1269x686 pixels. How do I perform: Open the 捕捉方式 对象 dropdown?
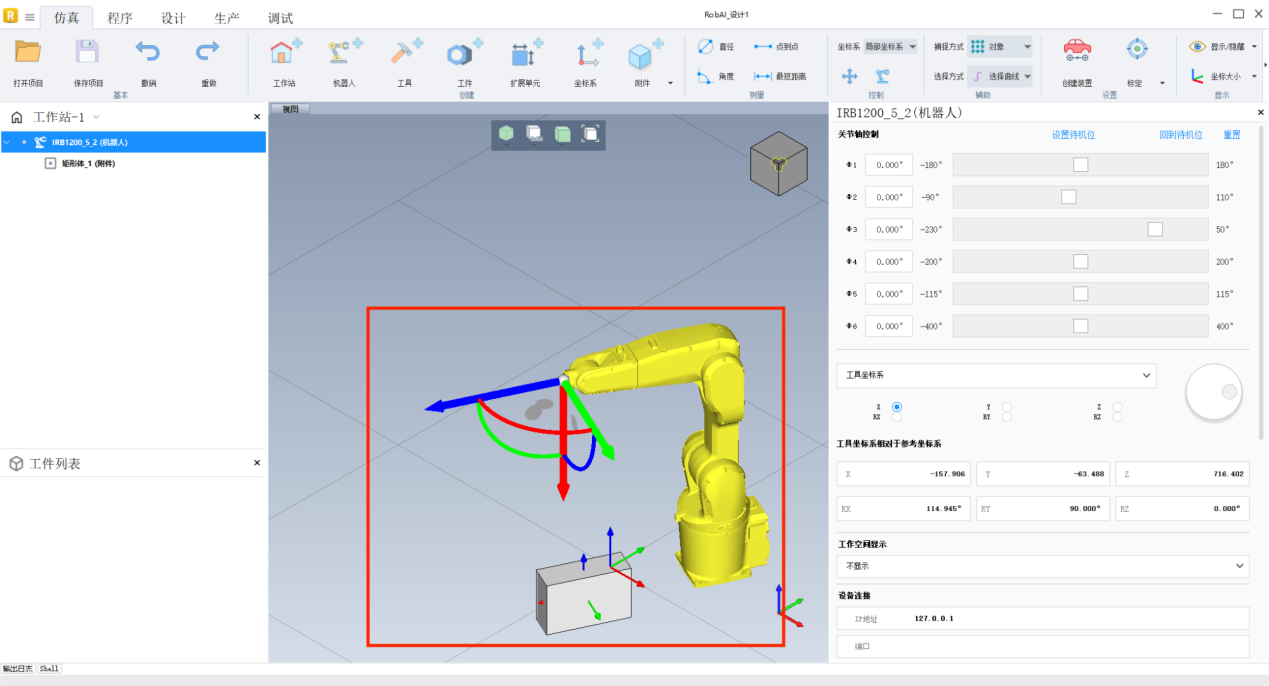pos(999,46)
